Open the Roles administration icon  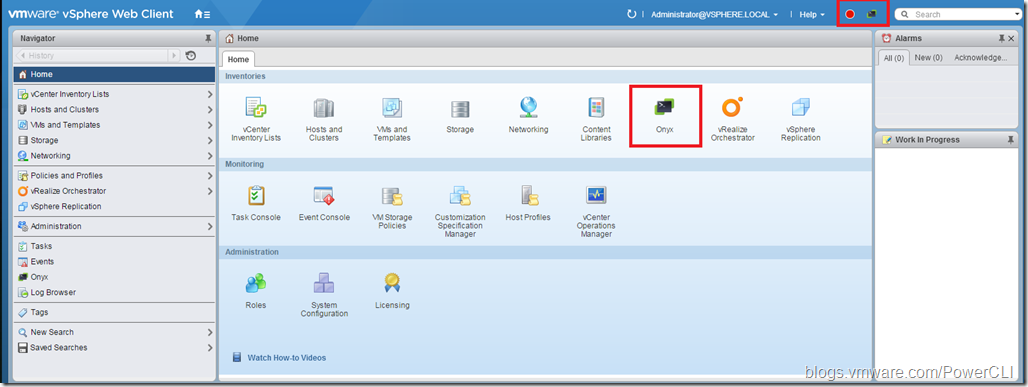(x=256, y=291)
